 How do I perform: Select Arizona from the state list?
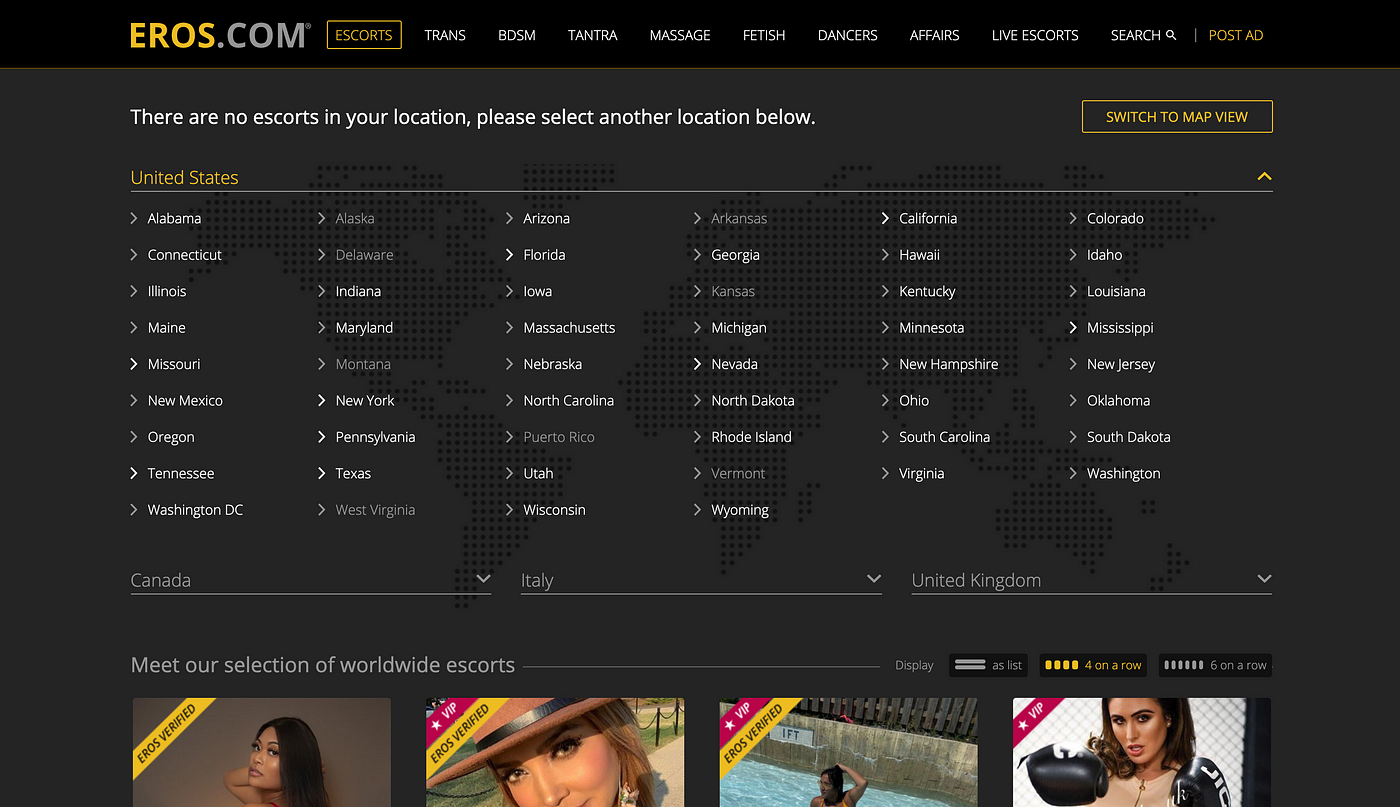(546, 218)
